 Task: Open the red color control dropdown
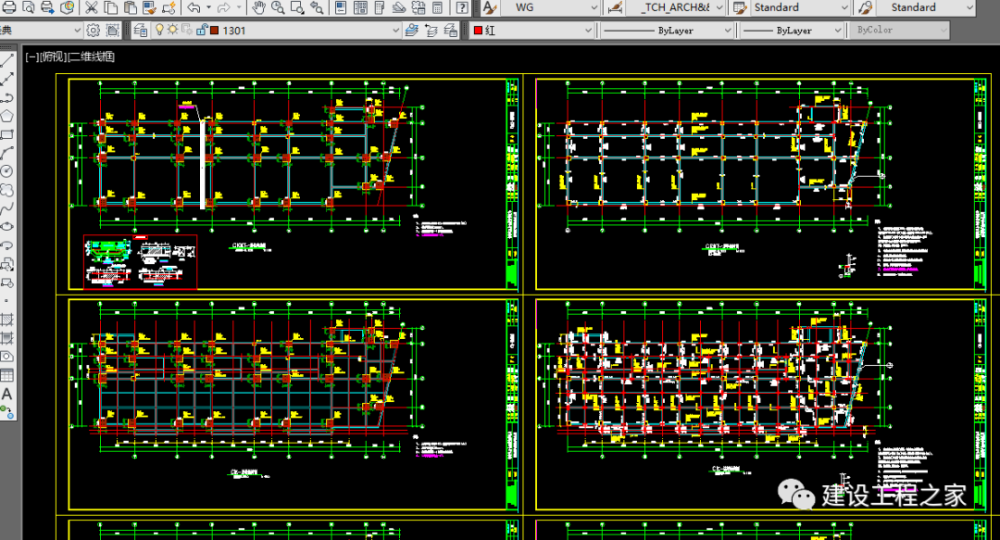point(533,30)
